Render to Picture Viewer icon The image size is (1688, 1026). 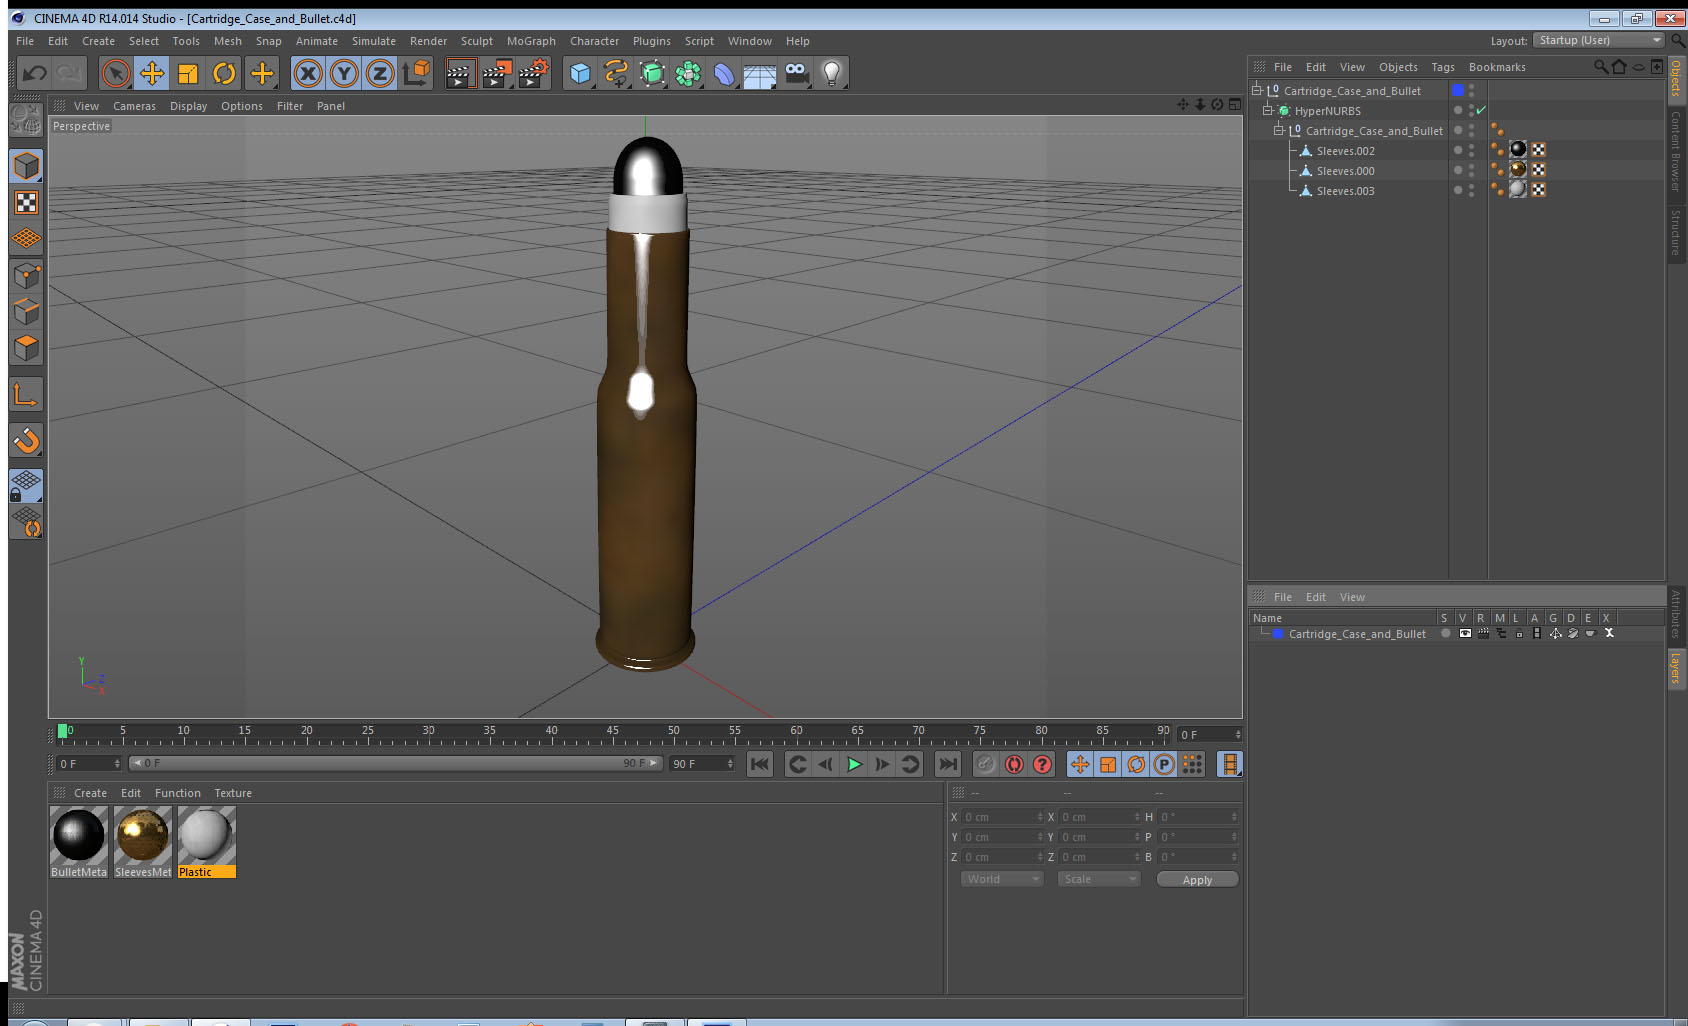[497, 73]
